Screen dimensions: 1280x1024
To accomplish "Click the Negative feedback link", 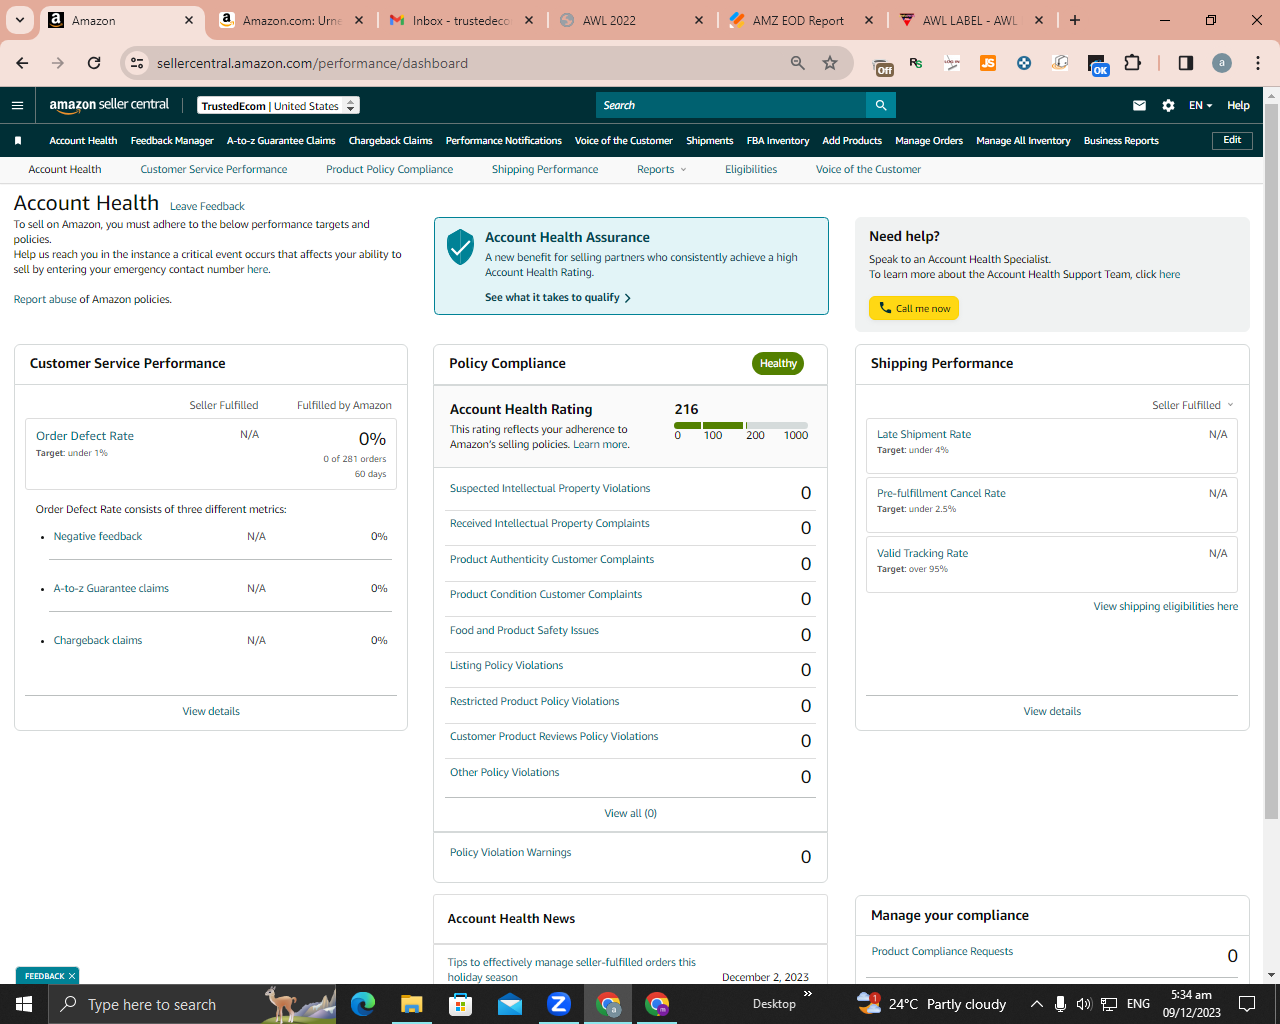I will tap(98, 537).
